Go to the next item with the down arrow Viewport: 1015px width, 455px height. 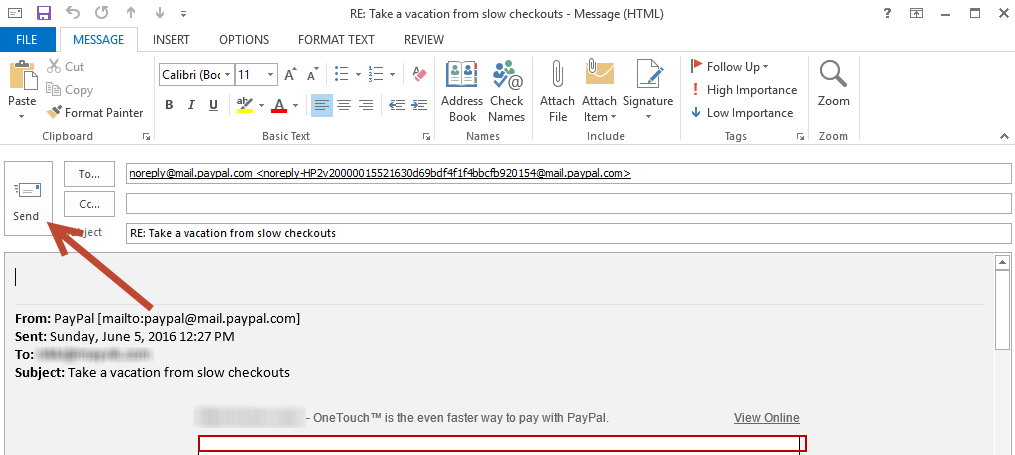coord(162,13)
